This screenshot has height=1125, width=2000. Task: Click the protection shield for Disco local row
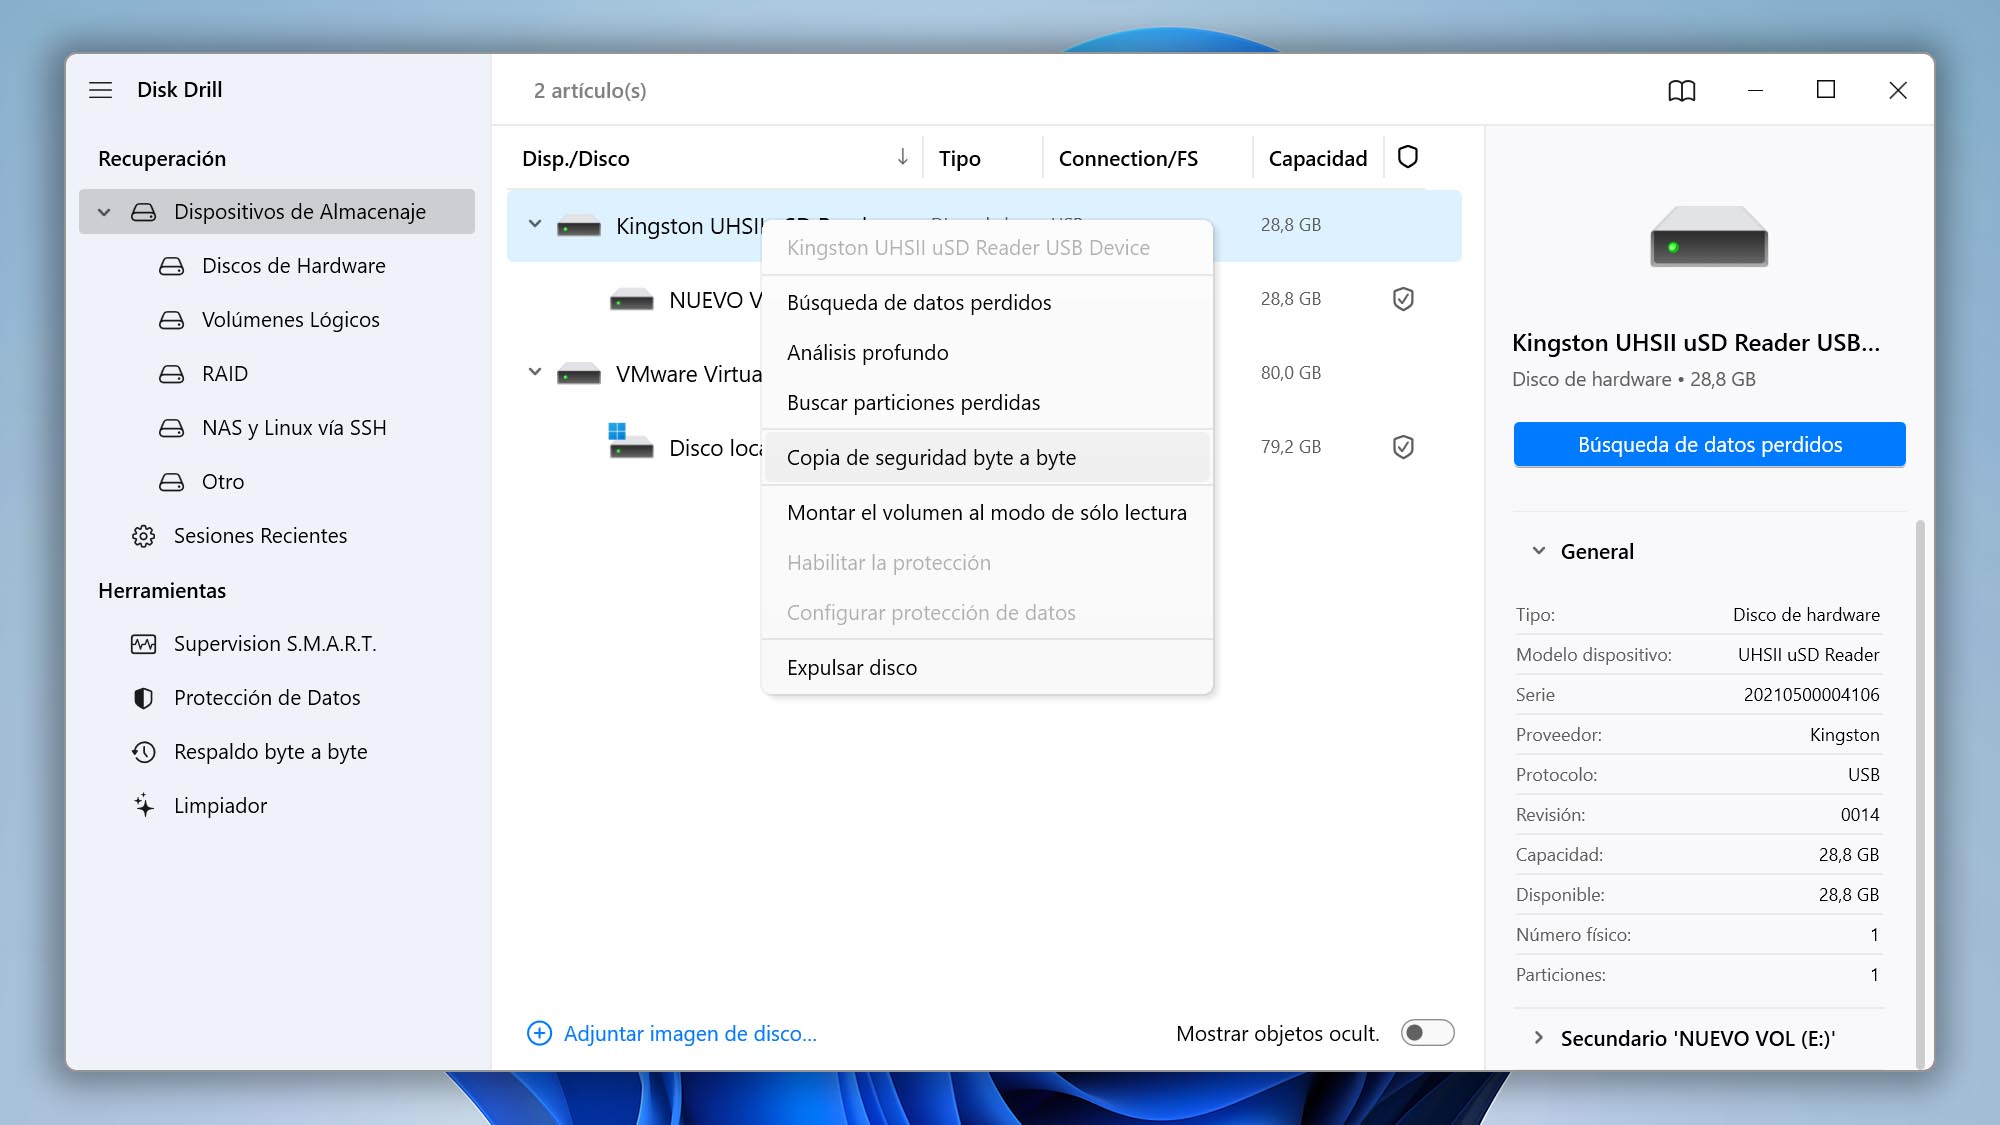1403,447
